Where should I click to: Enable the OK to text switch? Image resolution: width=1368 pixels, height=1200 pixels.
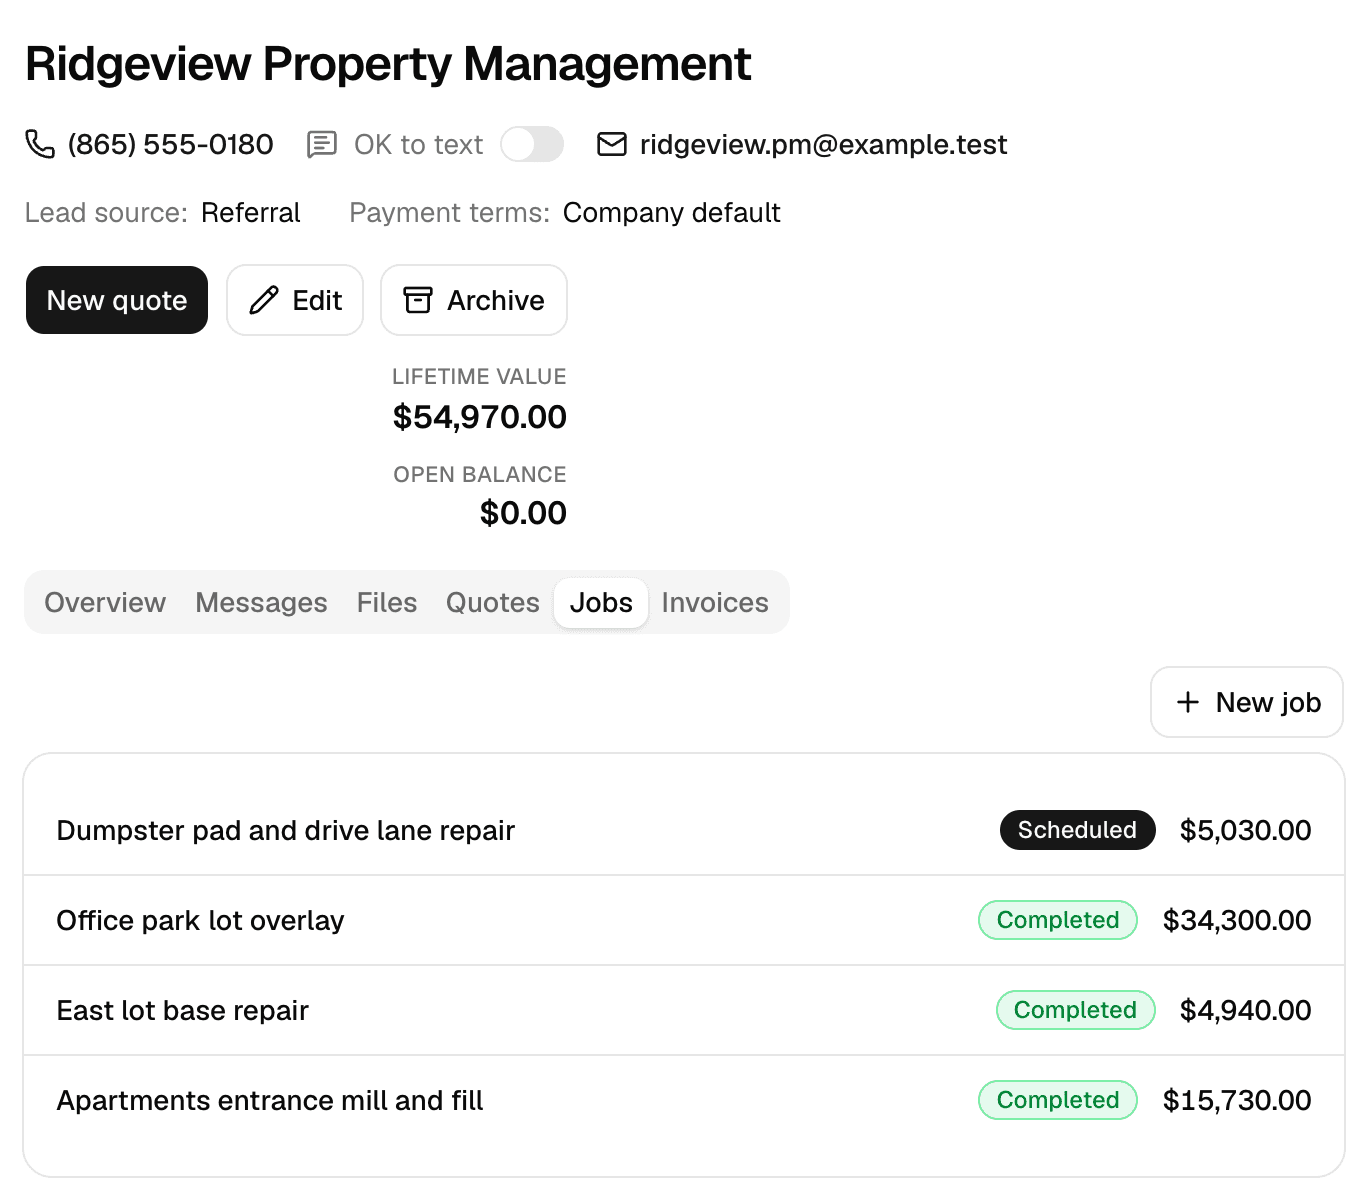(x=532, y=144)
